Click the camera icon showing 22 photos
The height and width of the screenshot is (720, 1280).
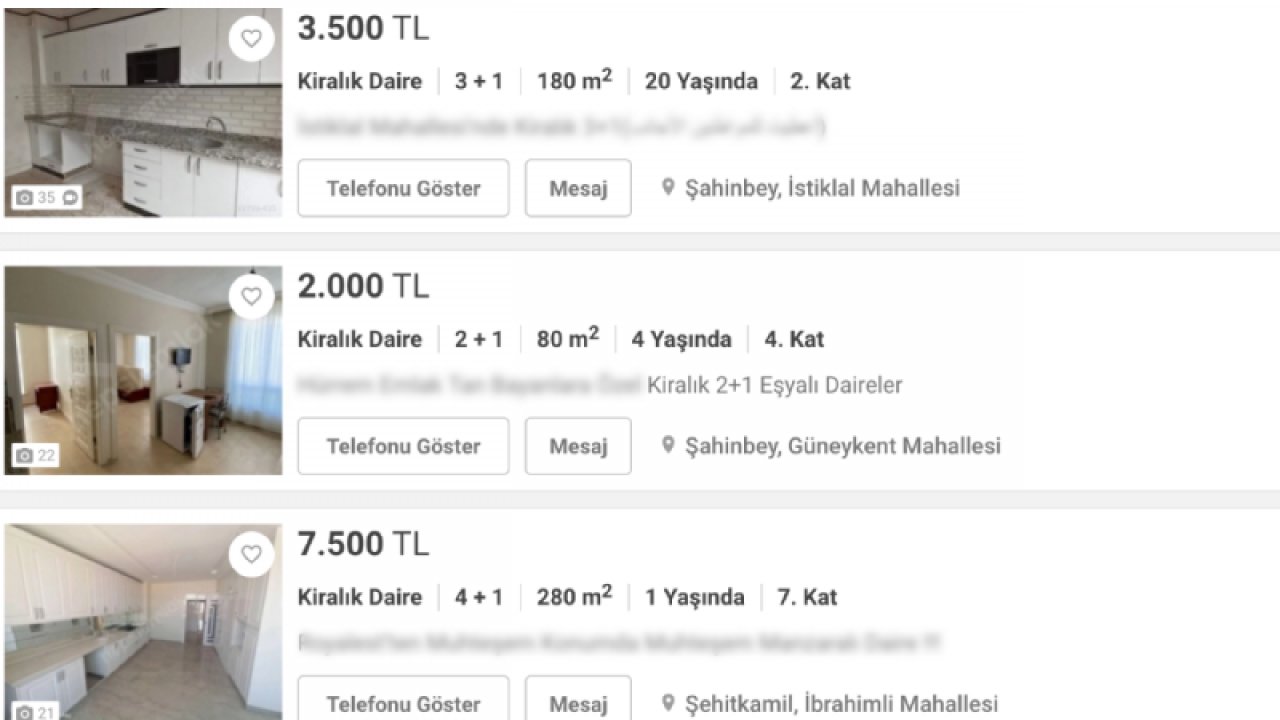24,455
